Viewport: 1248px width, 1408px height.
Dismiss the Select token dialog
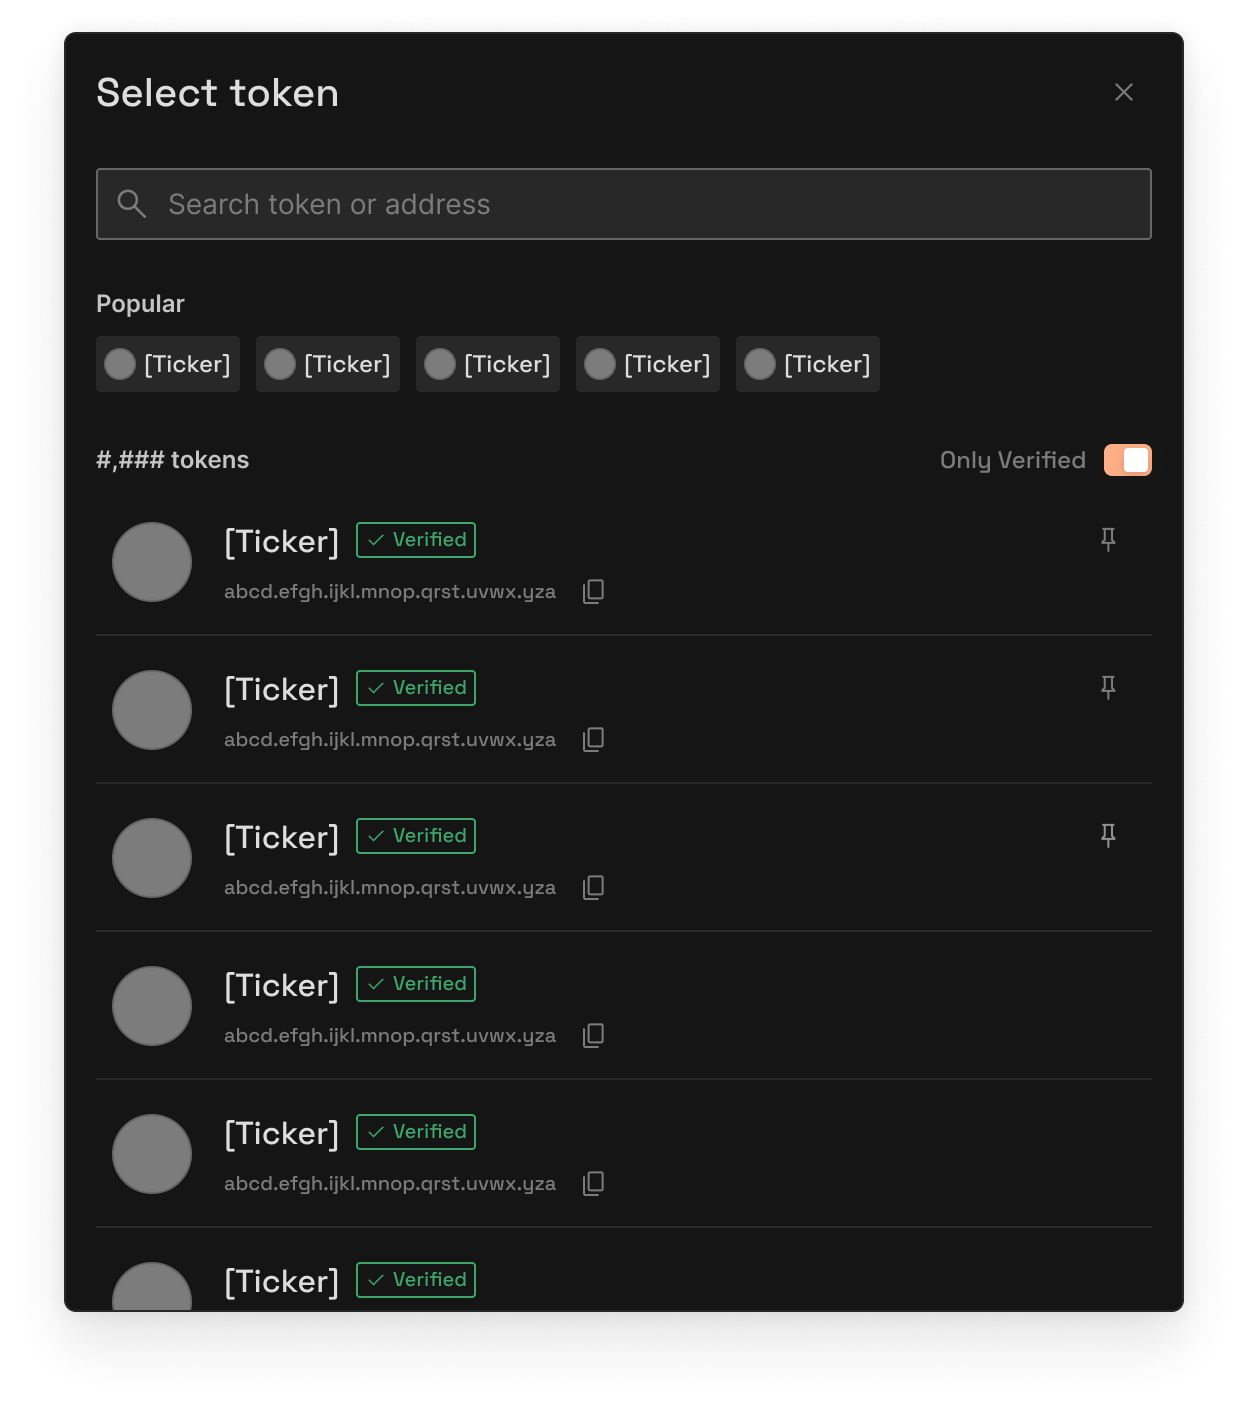pos(1124,92)
